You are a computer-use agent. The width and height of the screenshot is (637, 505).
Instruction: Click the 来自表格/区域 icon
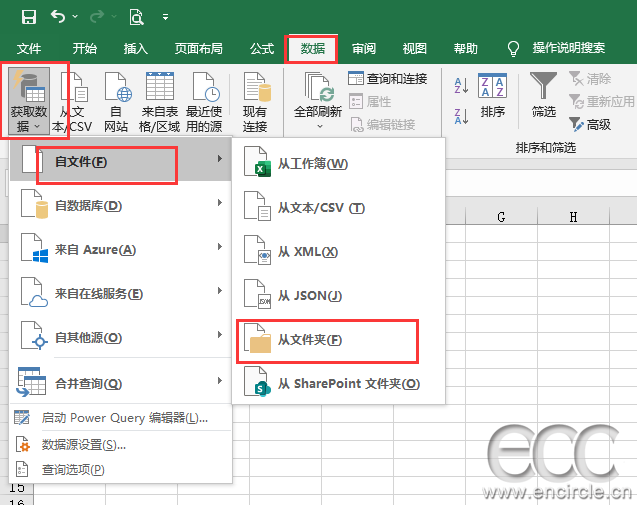161,90
